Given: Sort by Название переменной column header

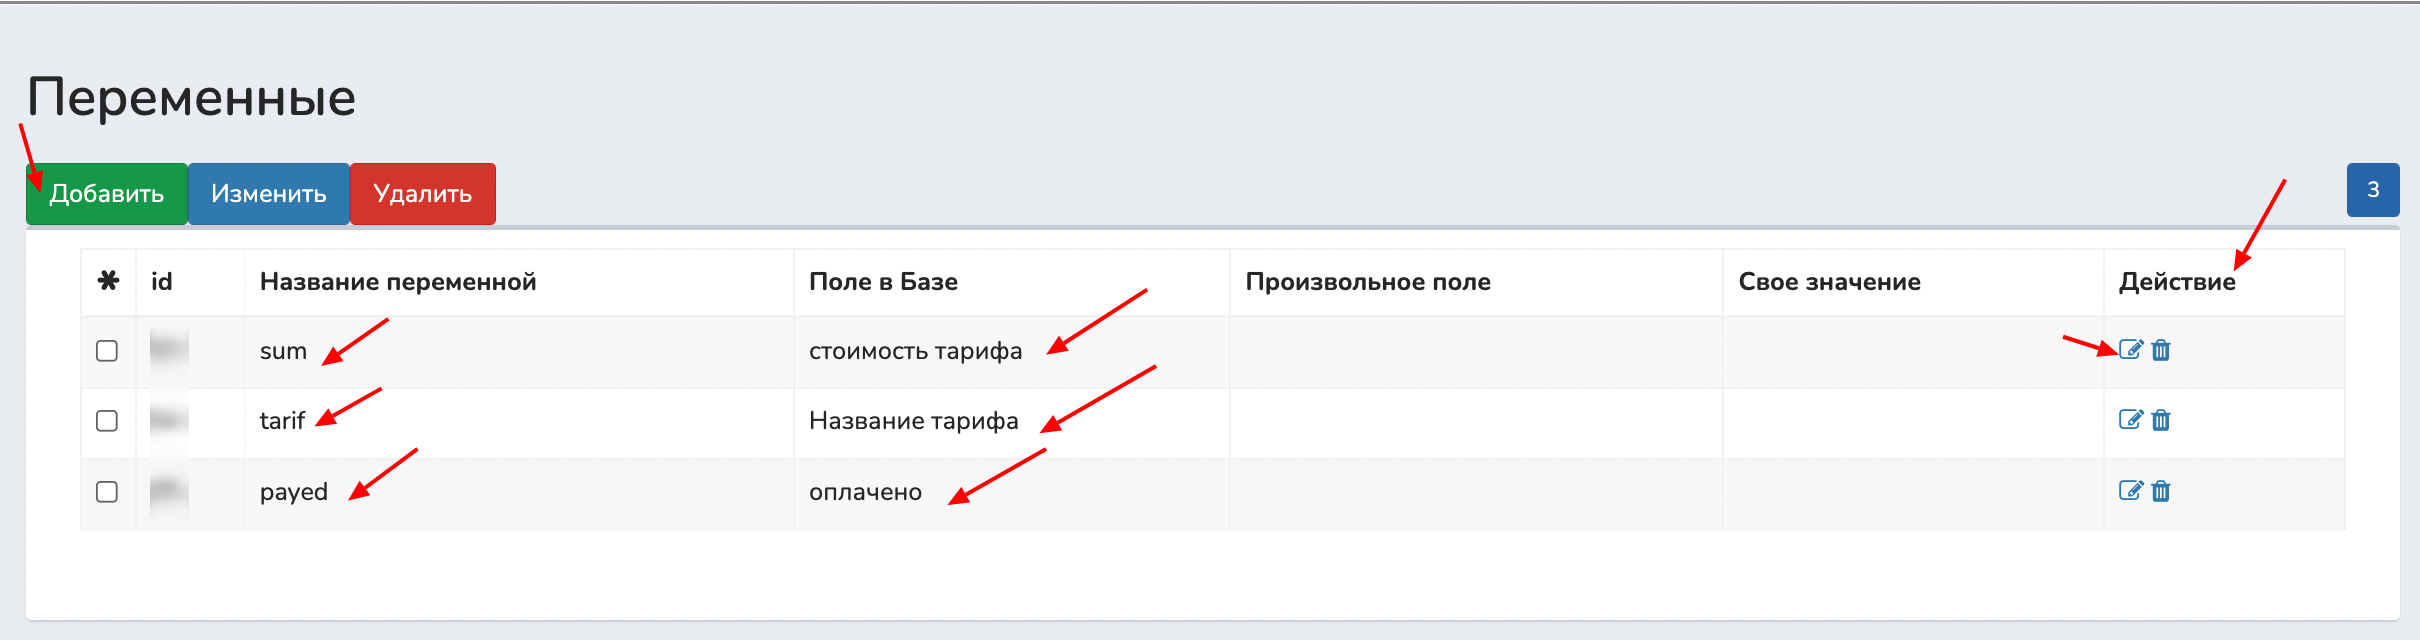Looking at the screenshot, I should click(398, 282).
